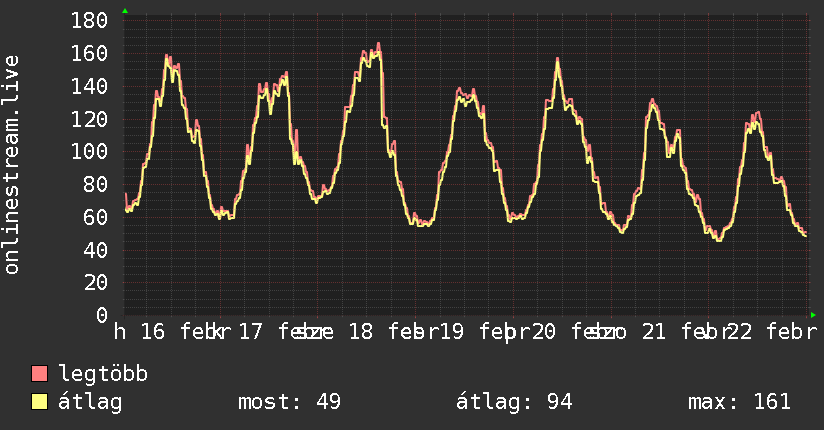Click the yellow átlag legend swatch

pyautogui.click(x=39, y=401)
